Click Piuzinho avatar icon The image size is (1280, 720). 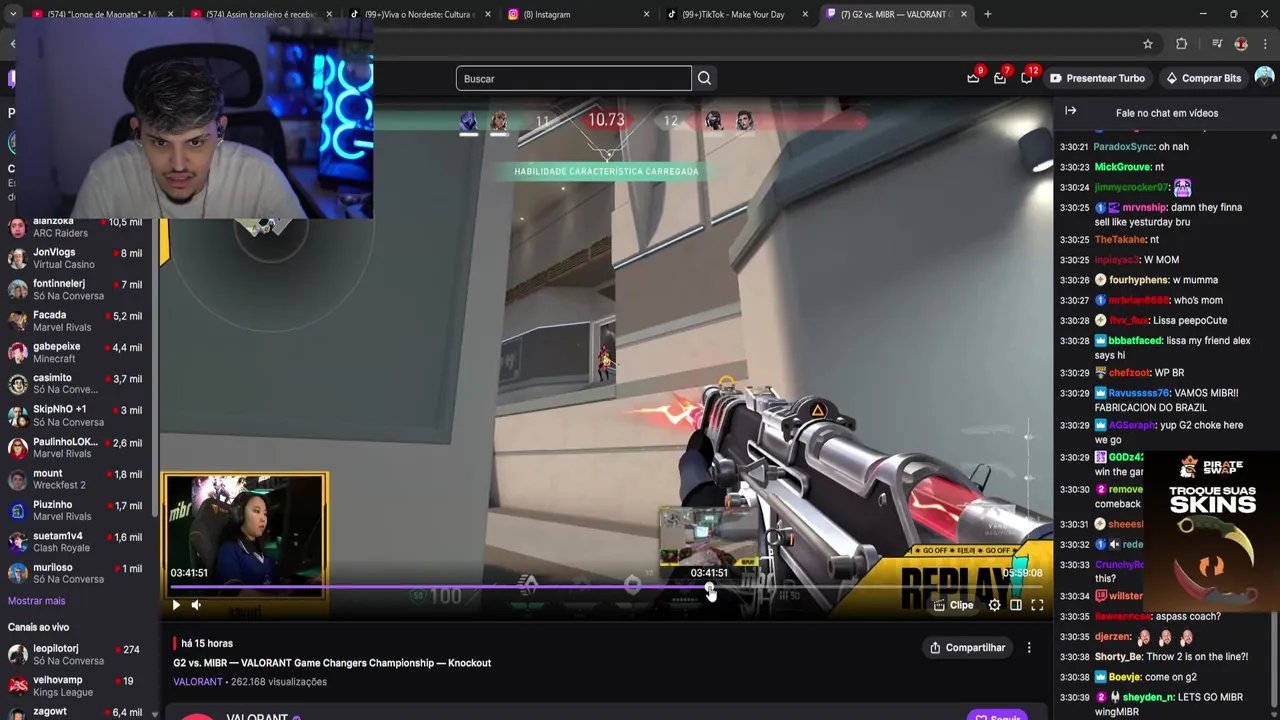(x=17, y=510)
